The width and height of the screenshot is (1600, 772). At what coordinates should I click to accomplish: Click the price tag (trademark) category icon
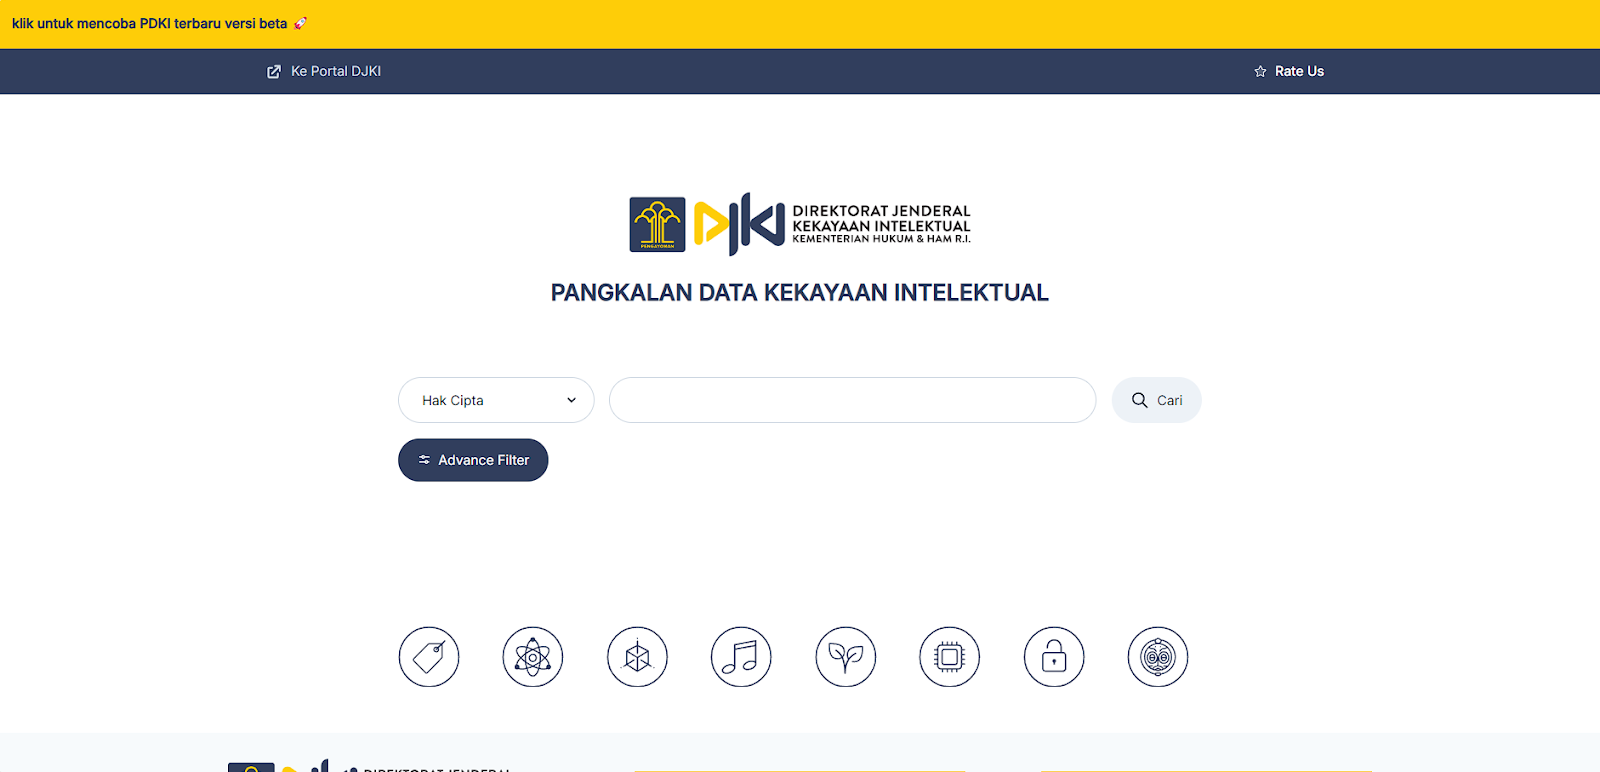coord(429,657)
